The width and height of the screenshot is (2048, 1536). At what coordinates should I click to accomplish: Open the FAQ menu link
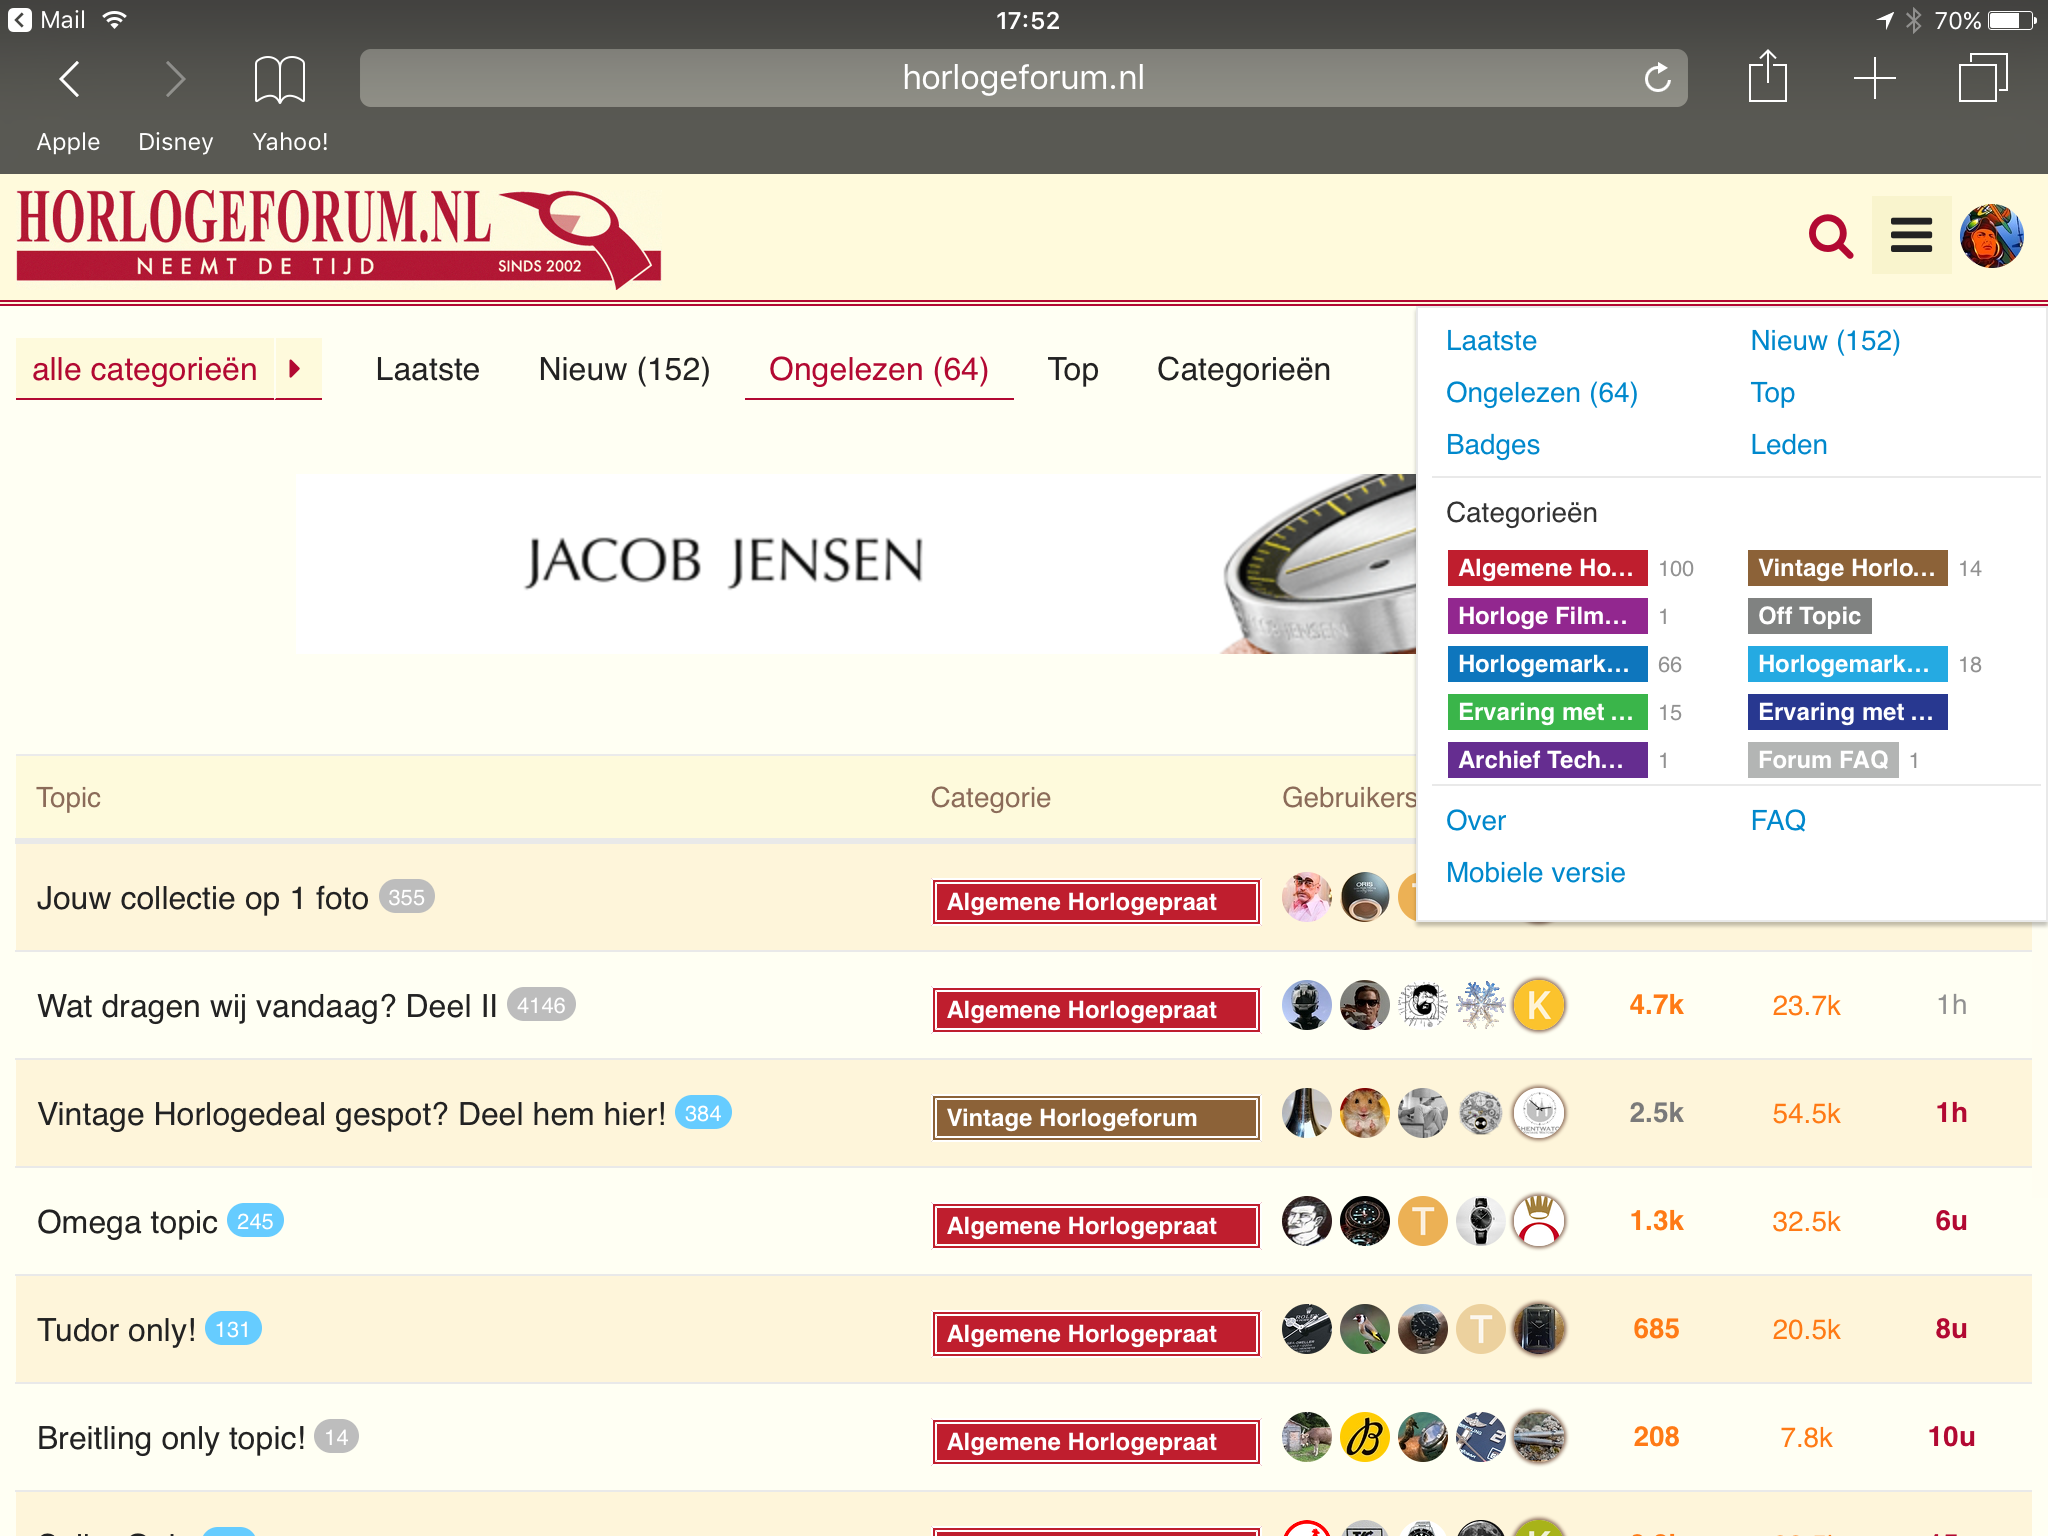click(1777, 821)
